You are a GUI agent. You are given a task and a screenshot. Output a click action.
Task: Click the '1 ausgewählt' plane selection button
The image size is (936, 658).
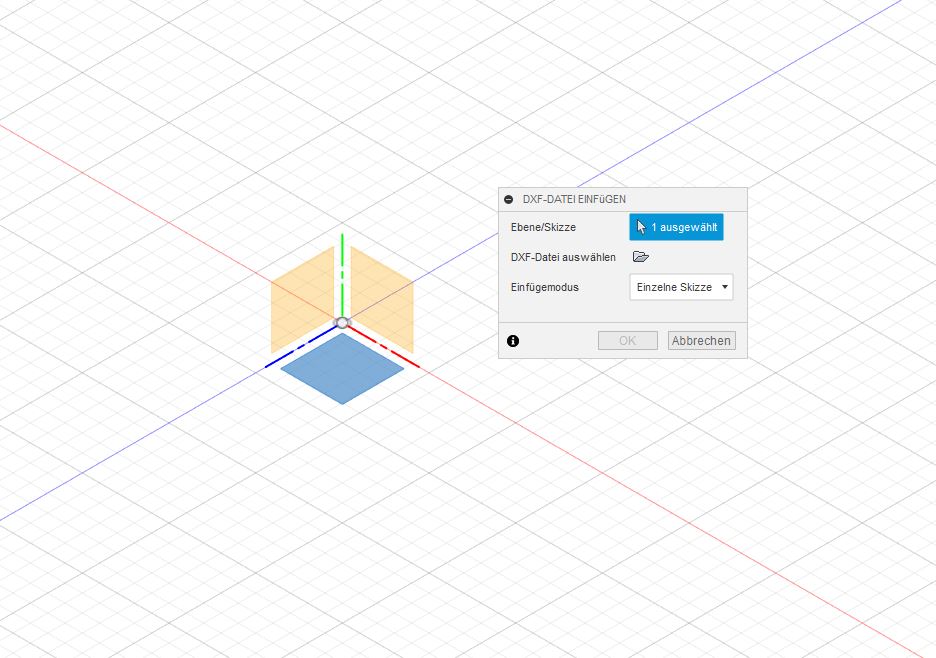tap(676, 227)
